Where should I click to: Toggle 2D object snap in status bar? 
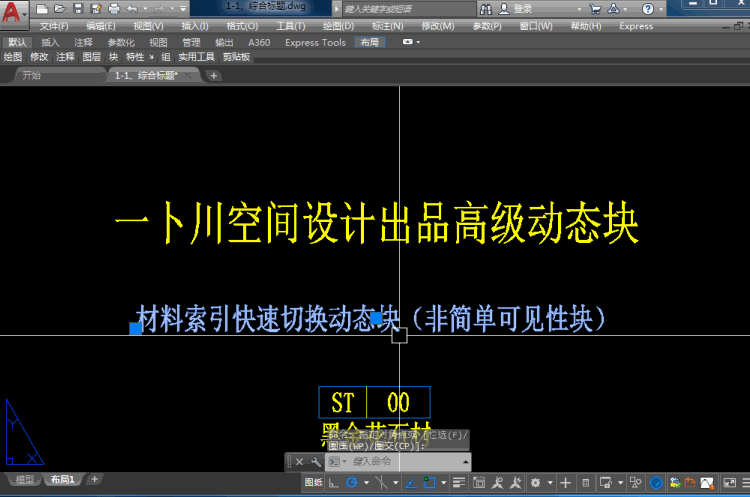[x=430, y=483]
